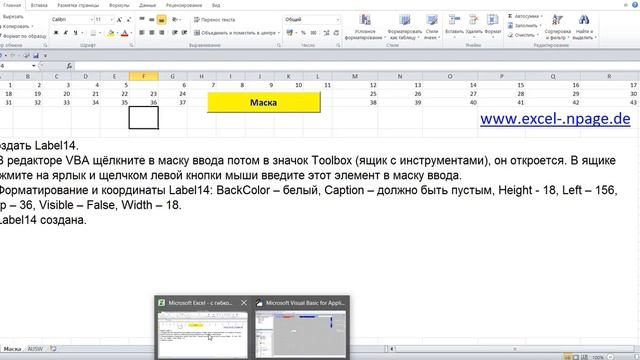Open Условное форматирование menu
Image resolution: width=640 pixels, height=360 pixels.
point(365,27)
